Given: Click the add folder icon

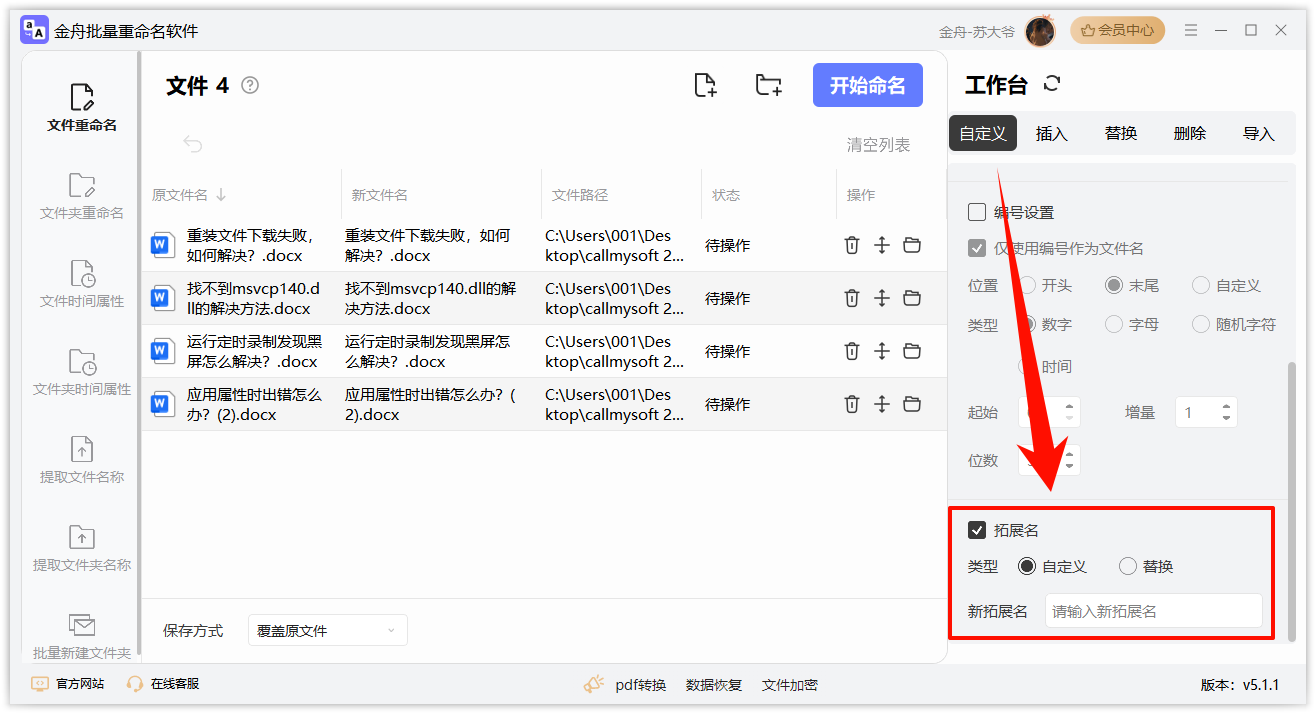Looking at the screenshot, I should tap(767, 85).
